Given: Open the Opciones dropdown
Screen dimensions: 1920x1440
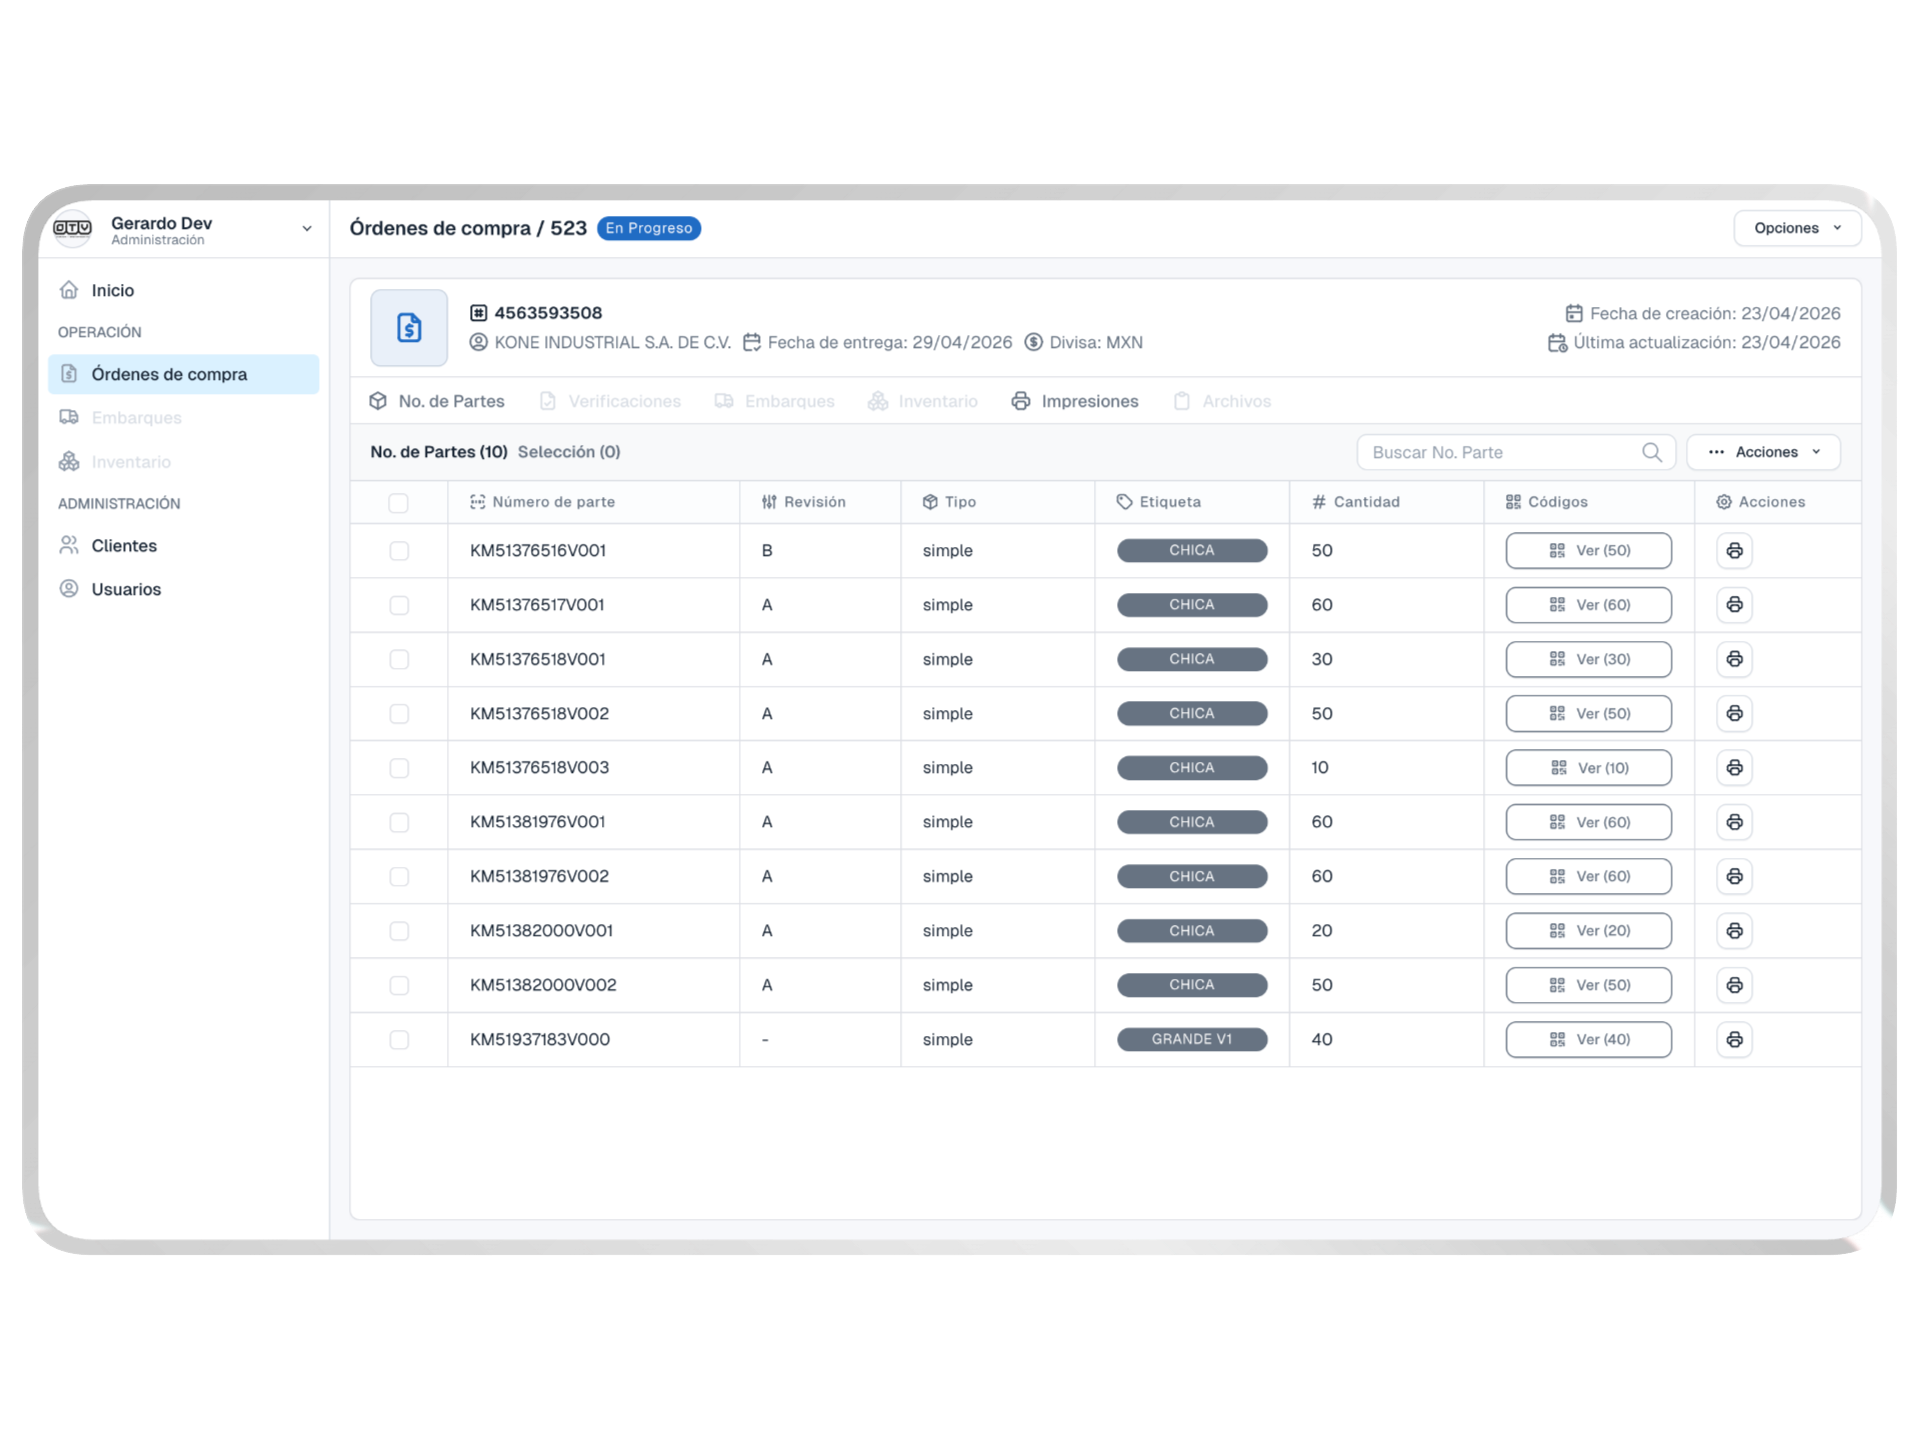Looking at the screenshot, I should 1796,228.
